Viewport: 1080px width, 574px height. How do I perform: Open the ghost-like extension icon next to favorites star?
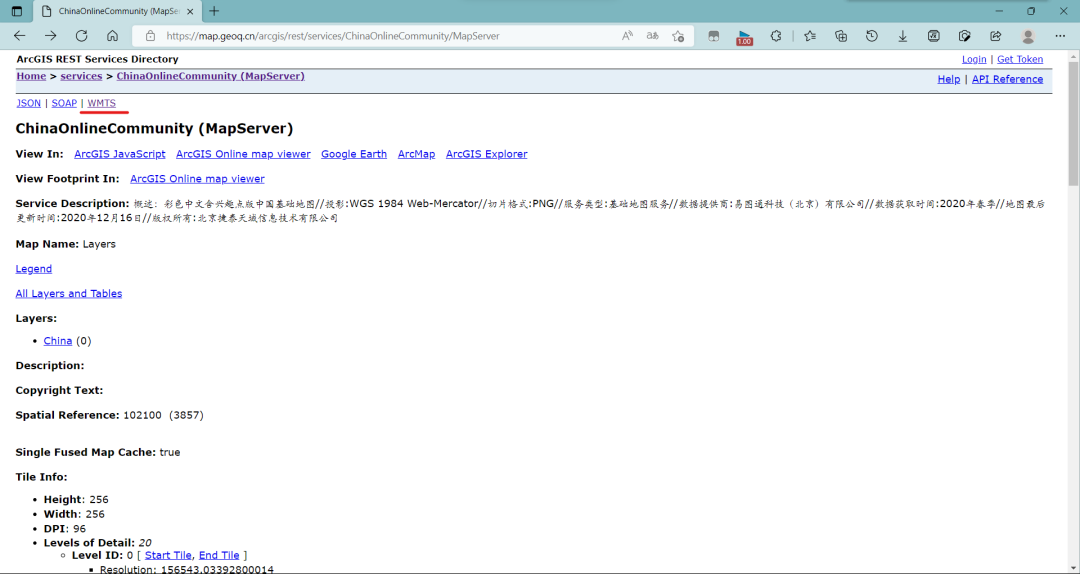(714, 36)
